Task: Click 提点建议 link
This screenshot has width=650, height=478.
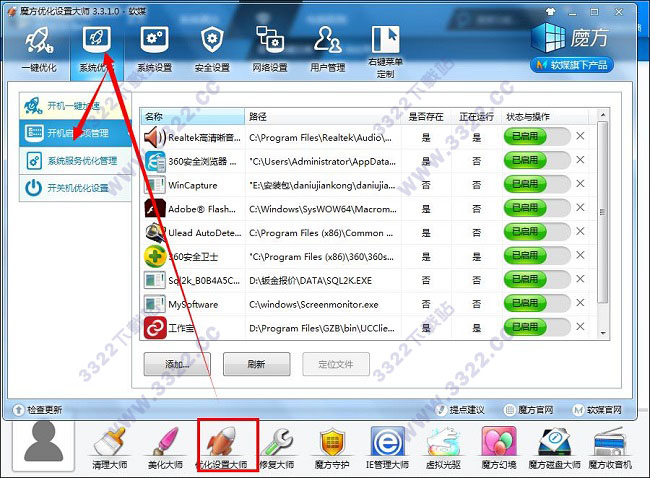Action: tap(461, 410)
